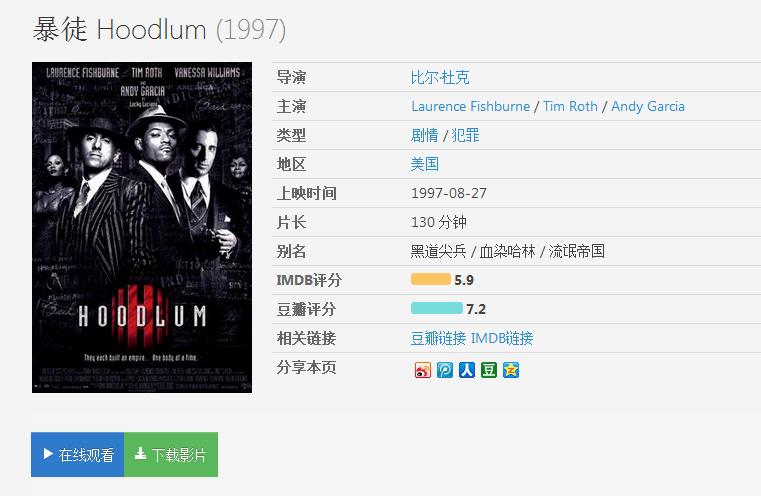Share via Tencent Weibo icon

point(445,370)
